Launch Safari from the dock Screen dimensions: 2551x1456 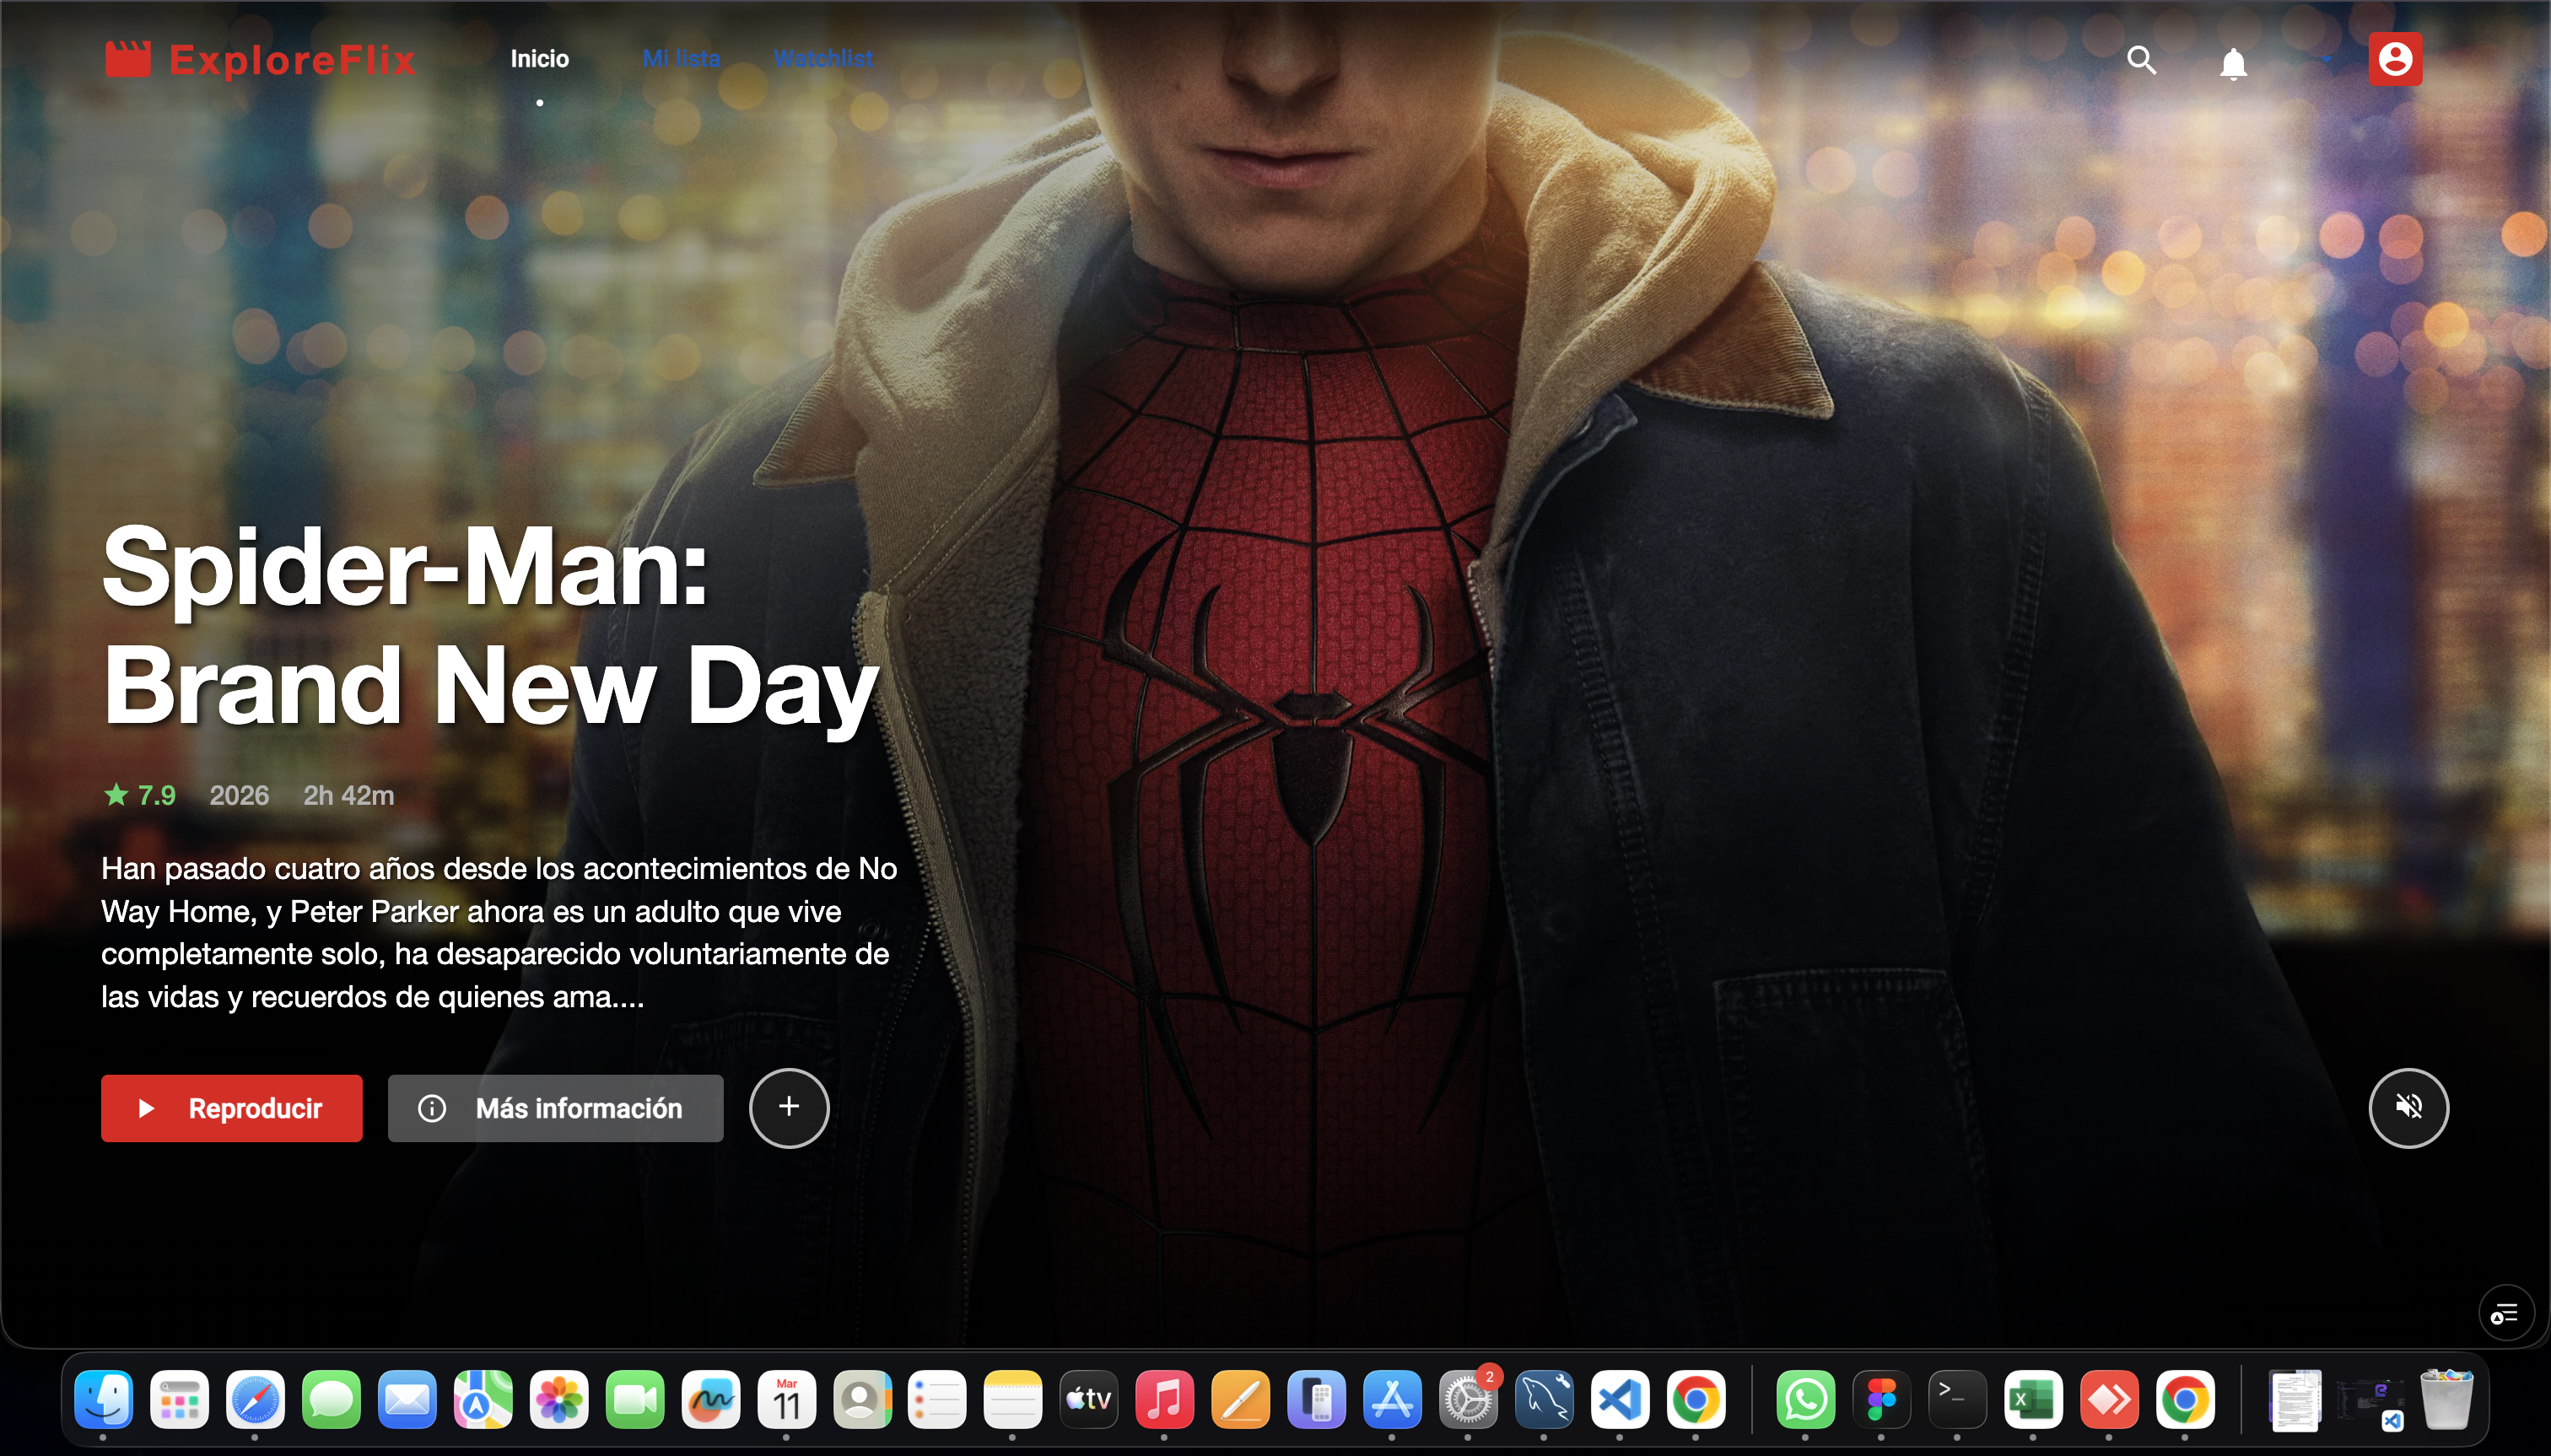(255, 1399)
